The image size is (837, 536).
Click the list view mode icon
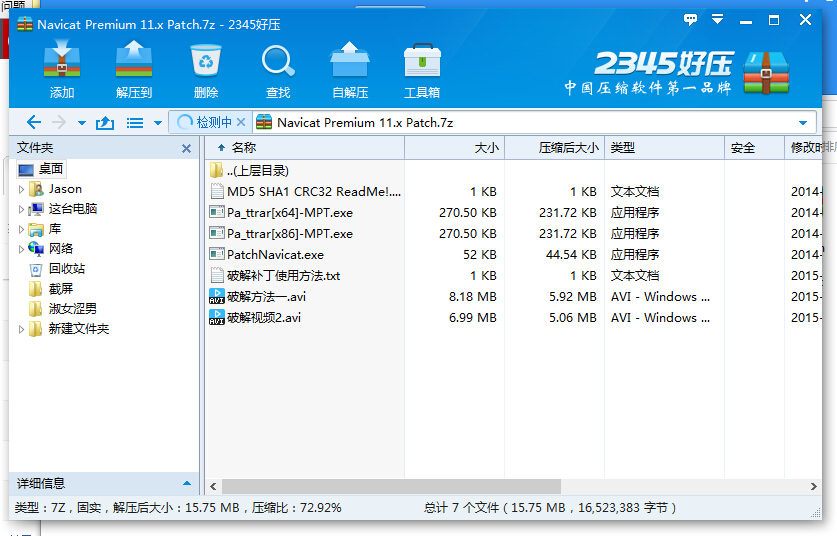click(x=135, y=123)
